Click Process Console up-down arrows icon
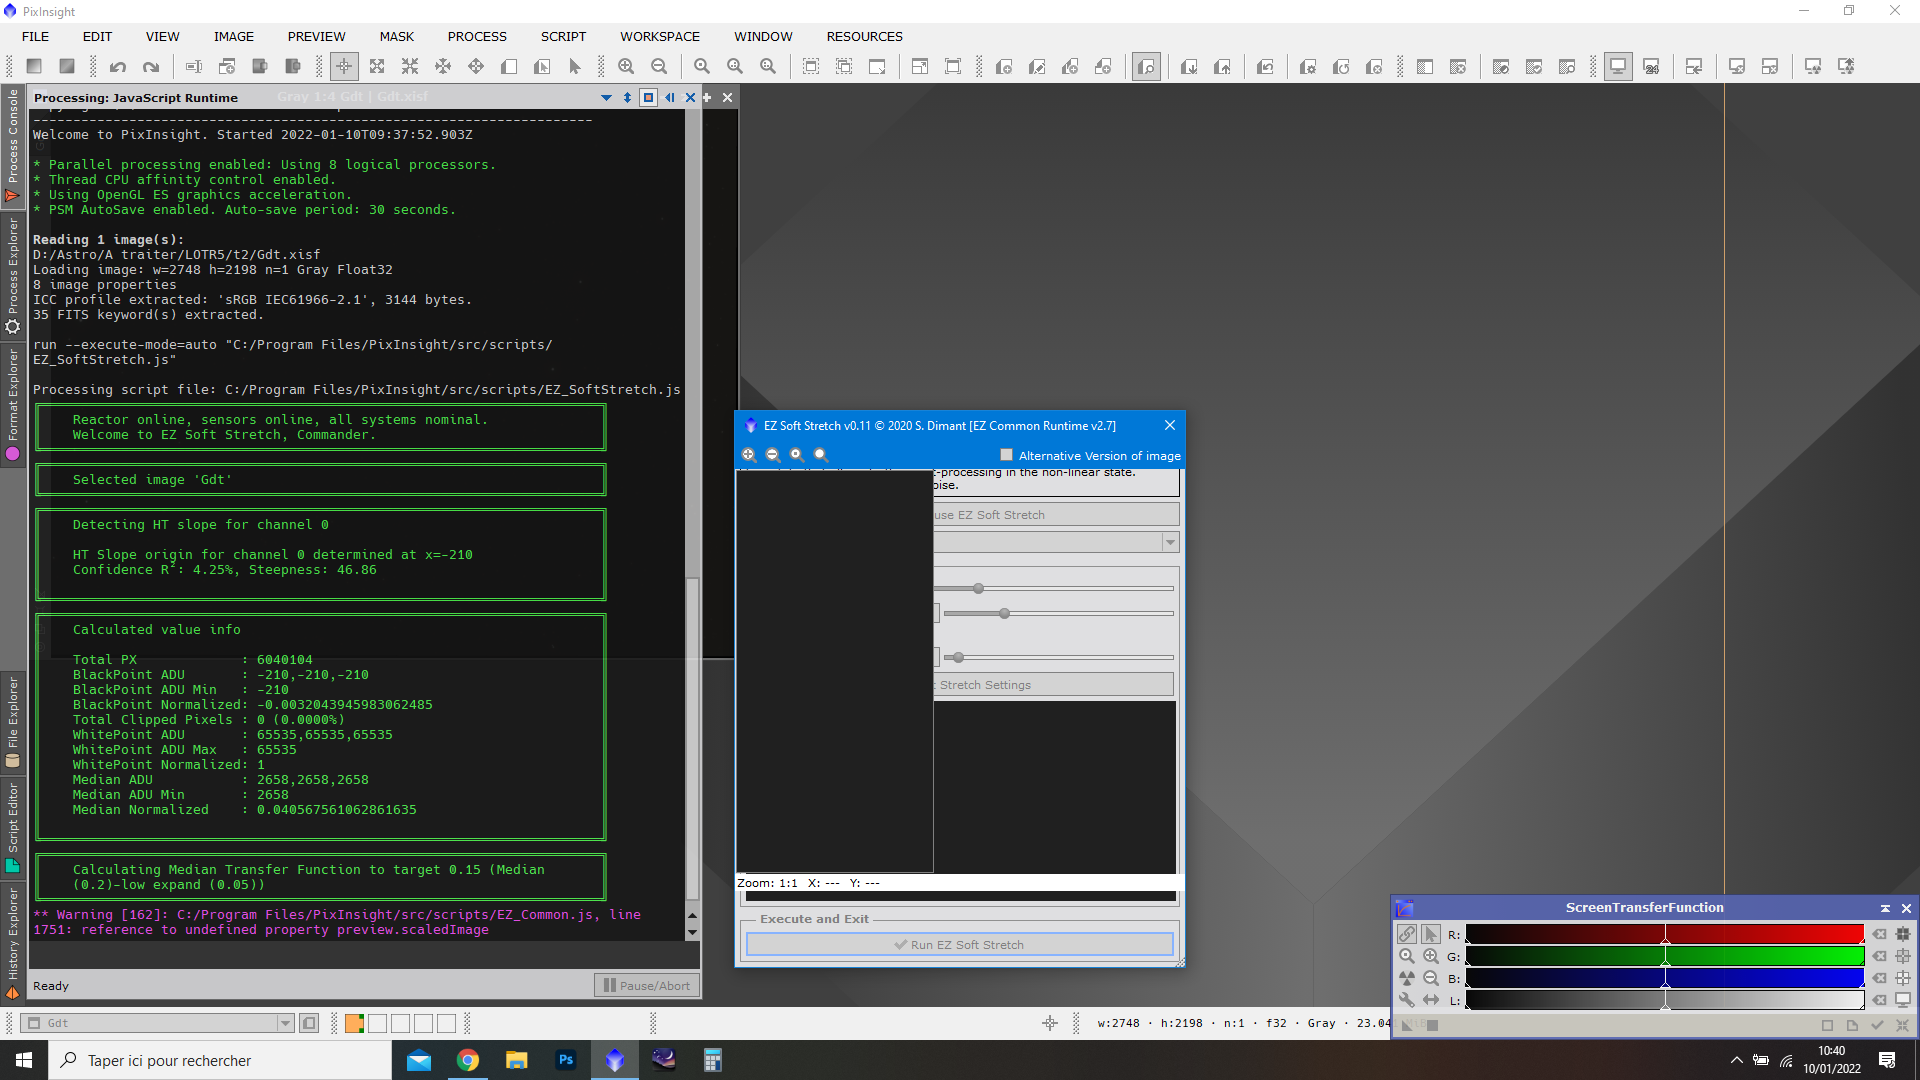This screenshot has width=1920, height=1080. click(627, 97)
